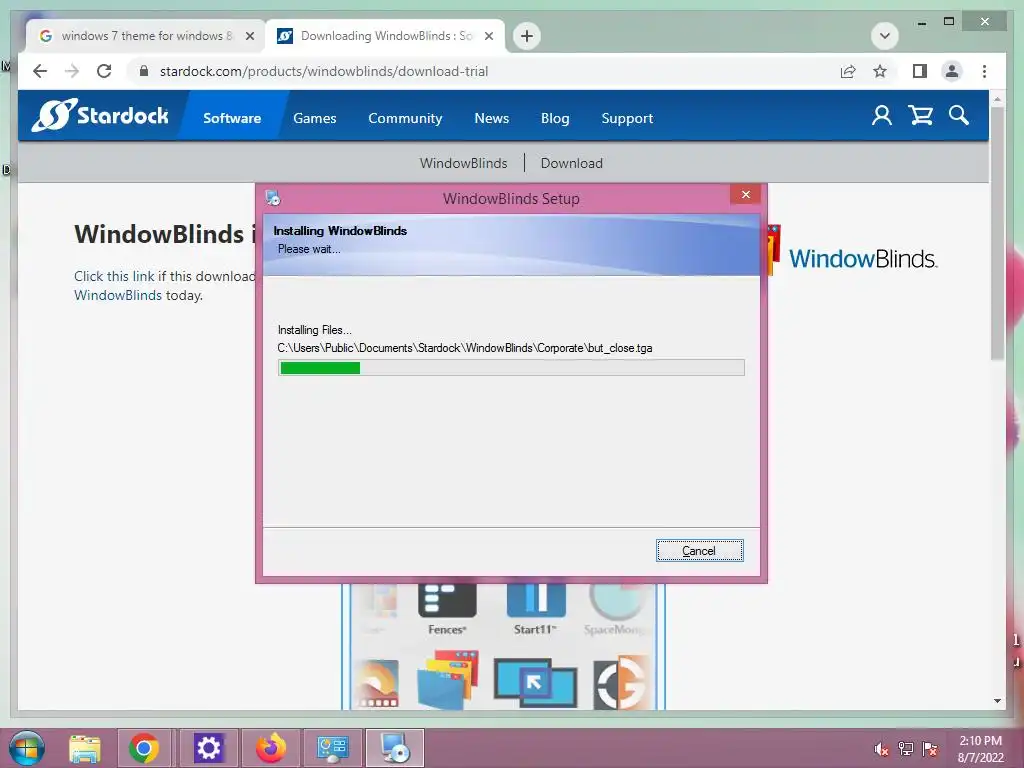Click the taskbar clock showing 2:10 PM
Viewport: 1024px width, 768px height.
click(980, 748)
